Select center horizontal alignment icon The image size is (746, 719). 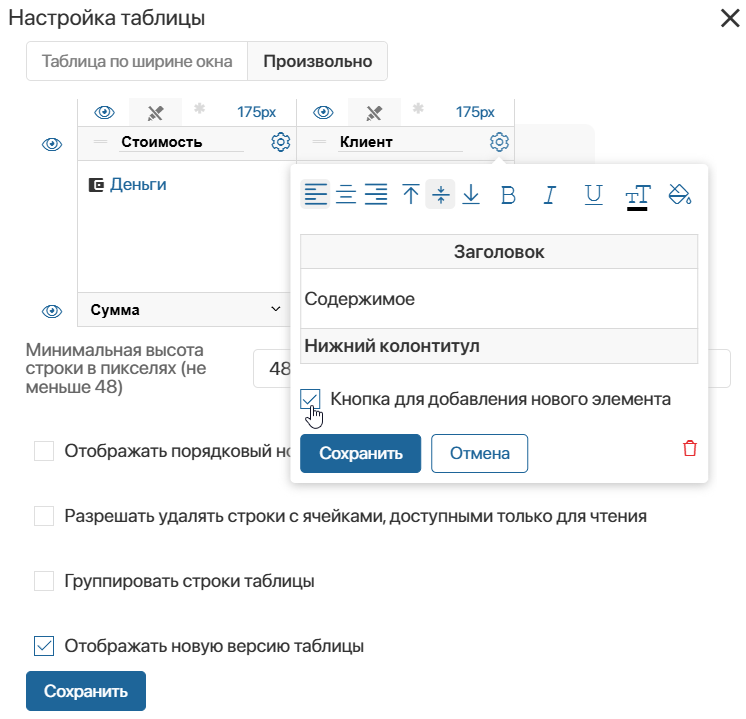tap(346, 195)
